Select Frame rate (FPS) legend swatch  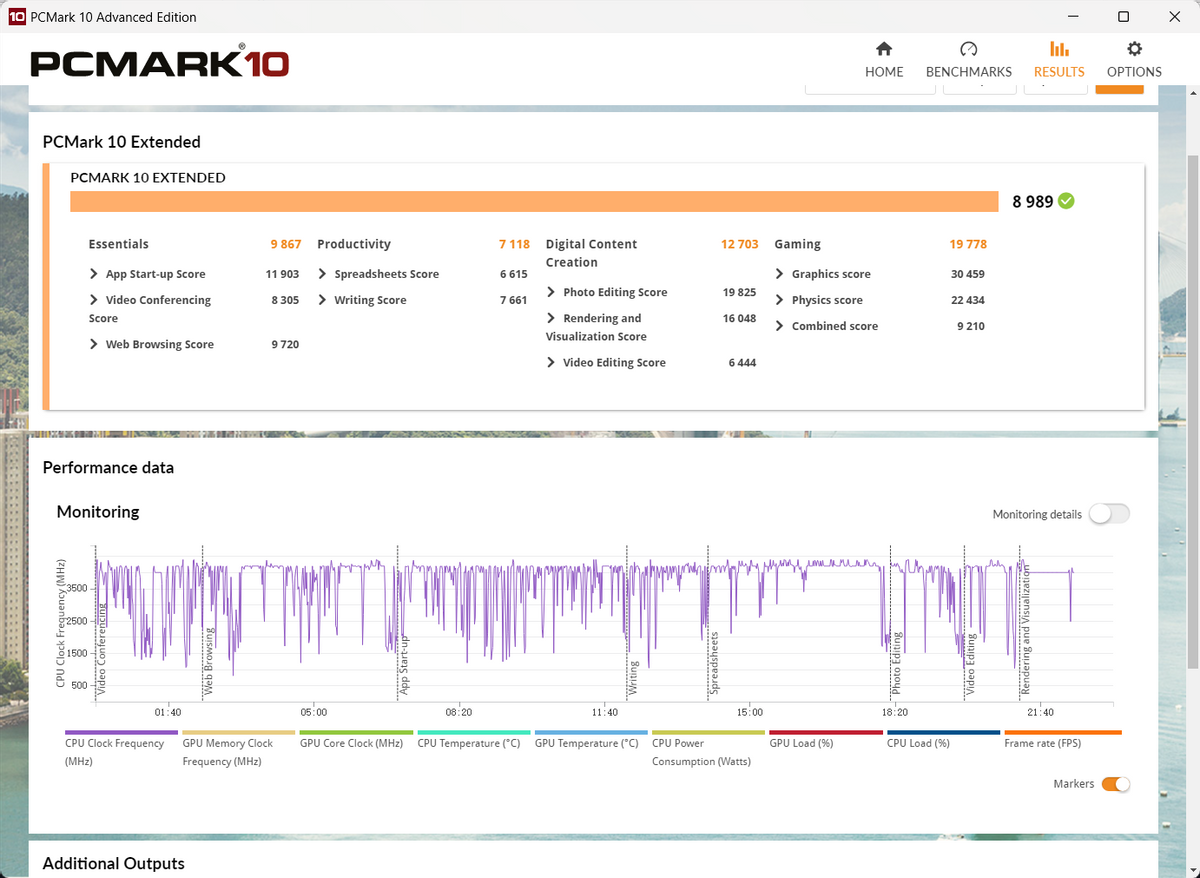[1061, 733]
